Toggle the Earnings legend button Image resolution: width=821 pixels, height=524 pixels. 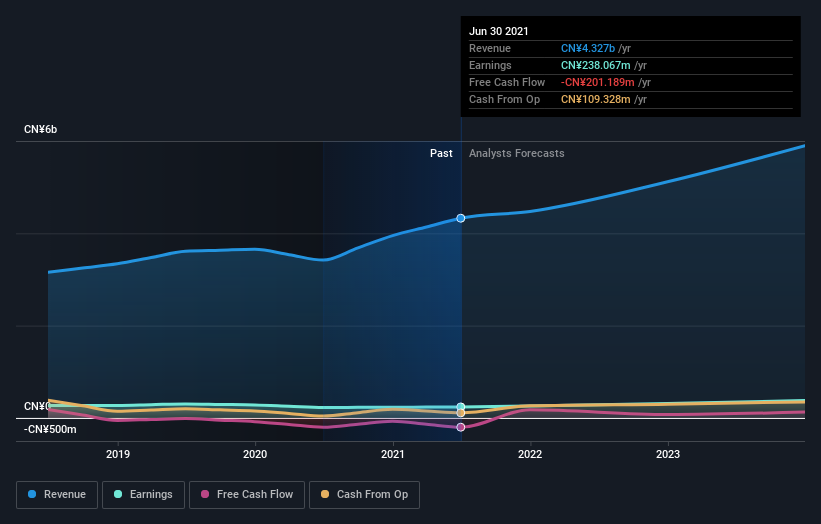[143, 495]
